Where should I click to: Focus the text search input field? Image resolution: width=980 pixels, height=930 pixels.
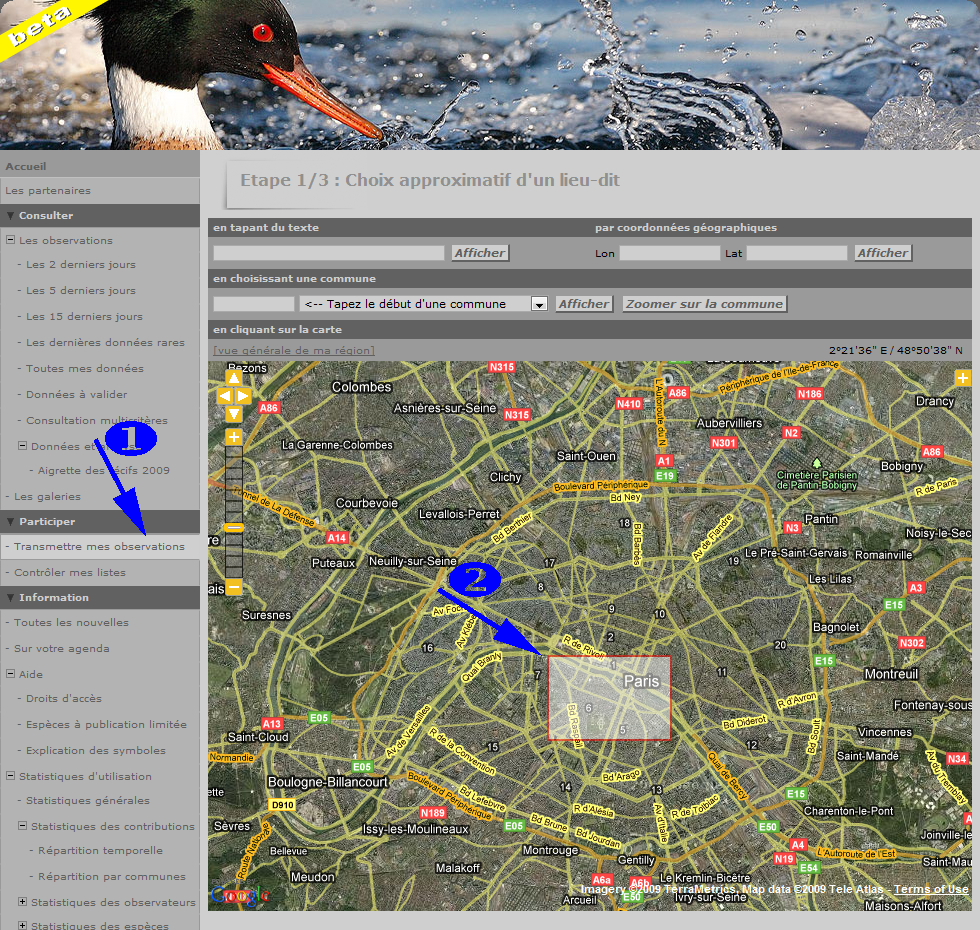click(x=329, y=253)
